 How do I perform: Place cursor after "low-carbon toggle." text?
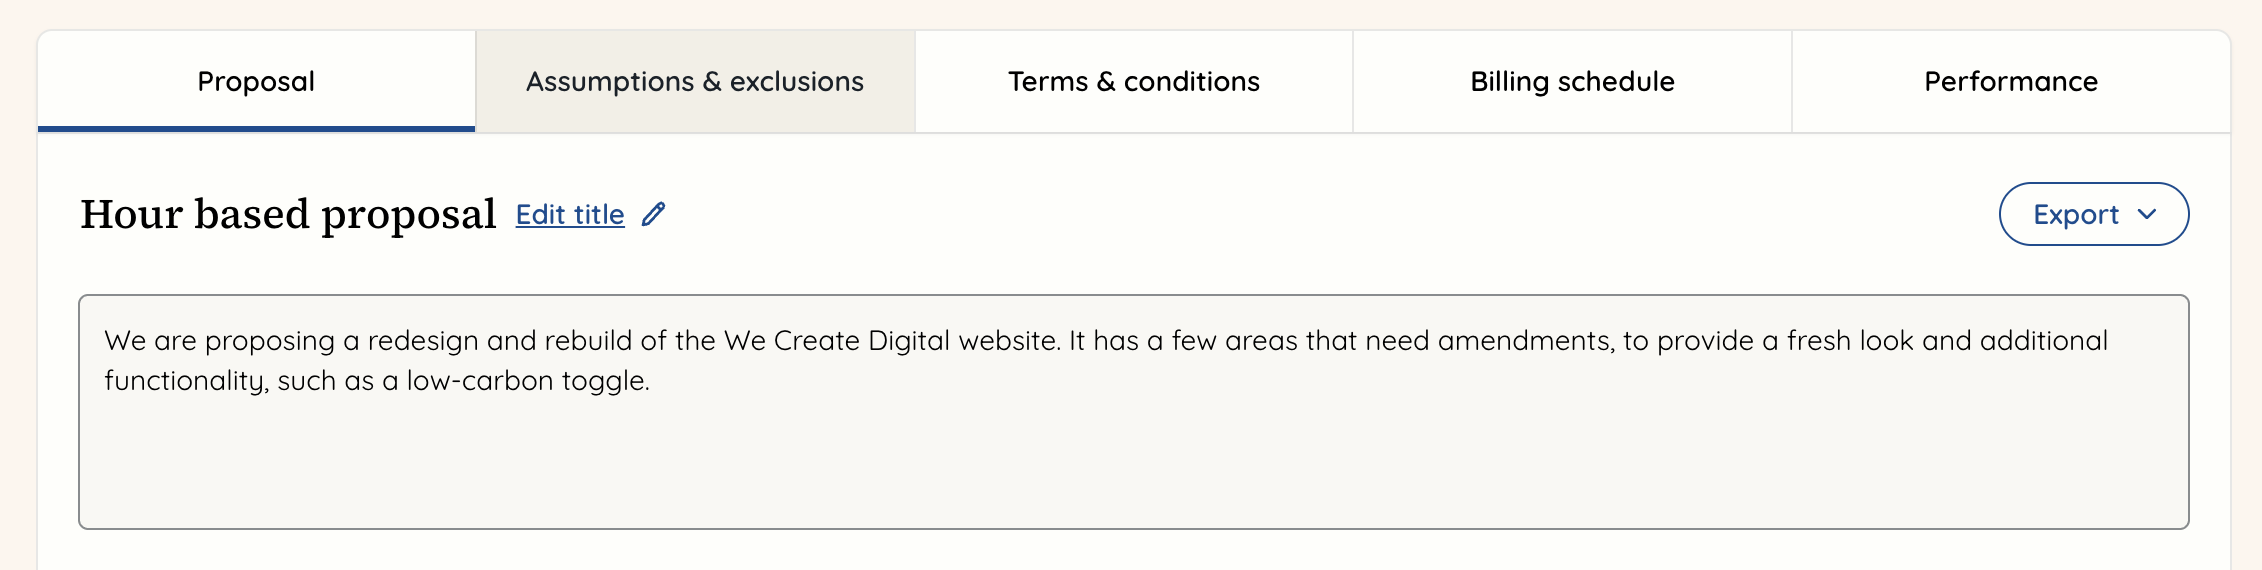coord(651,381)
